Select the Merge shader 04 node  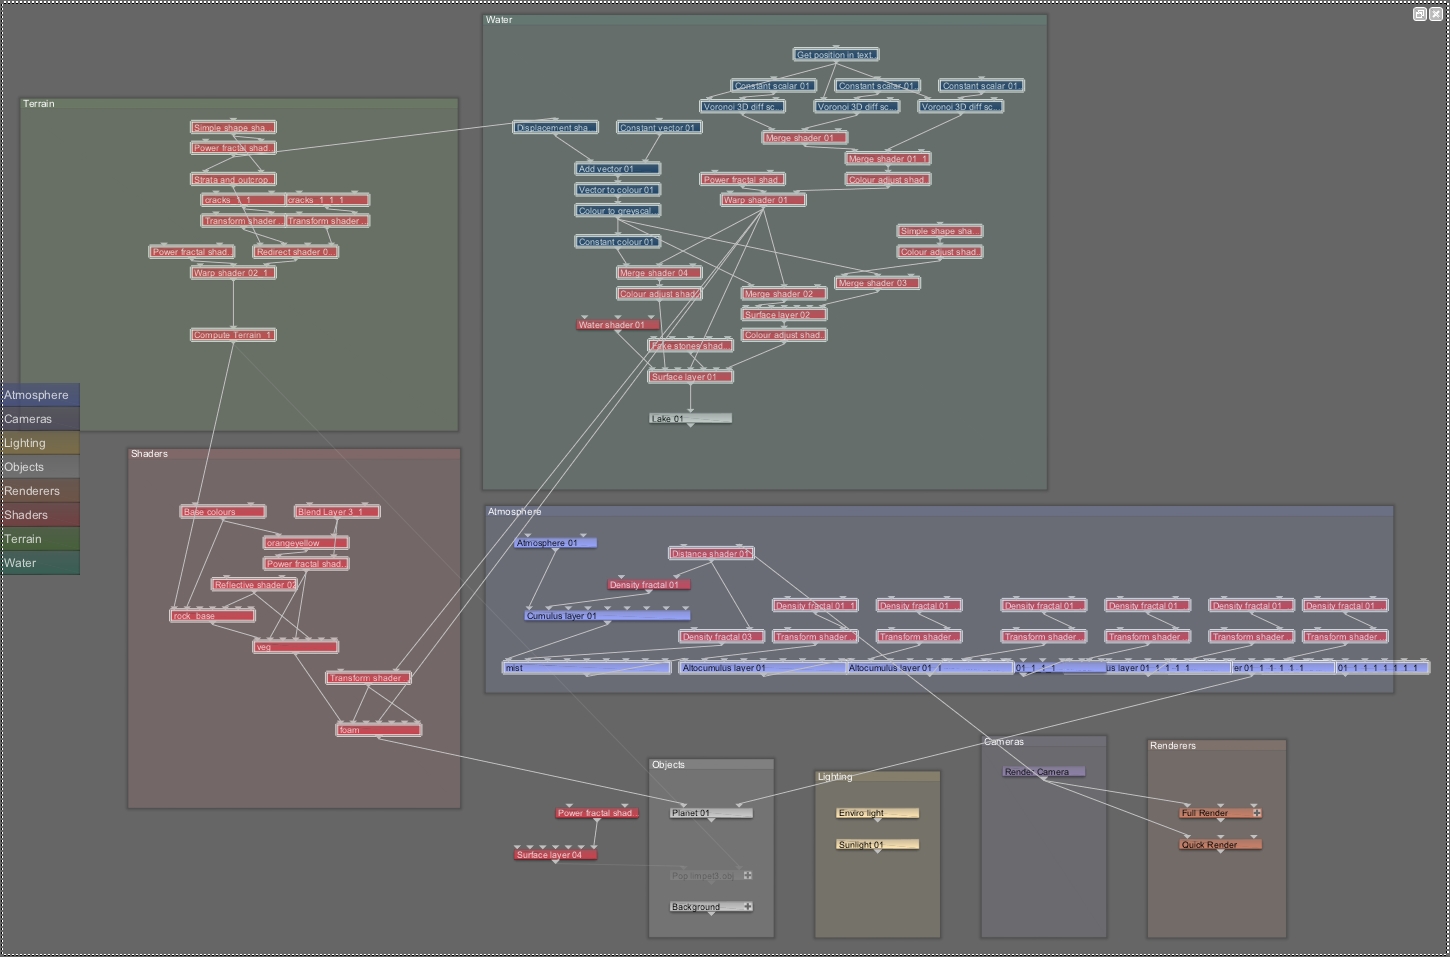coord(659,273)
